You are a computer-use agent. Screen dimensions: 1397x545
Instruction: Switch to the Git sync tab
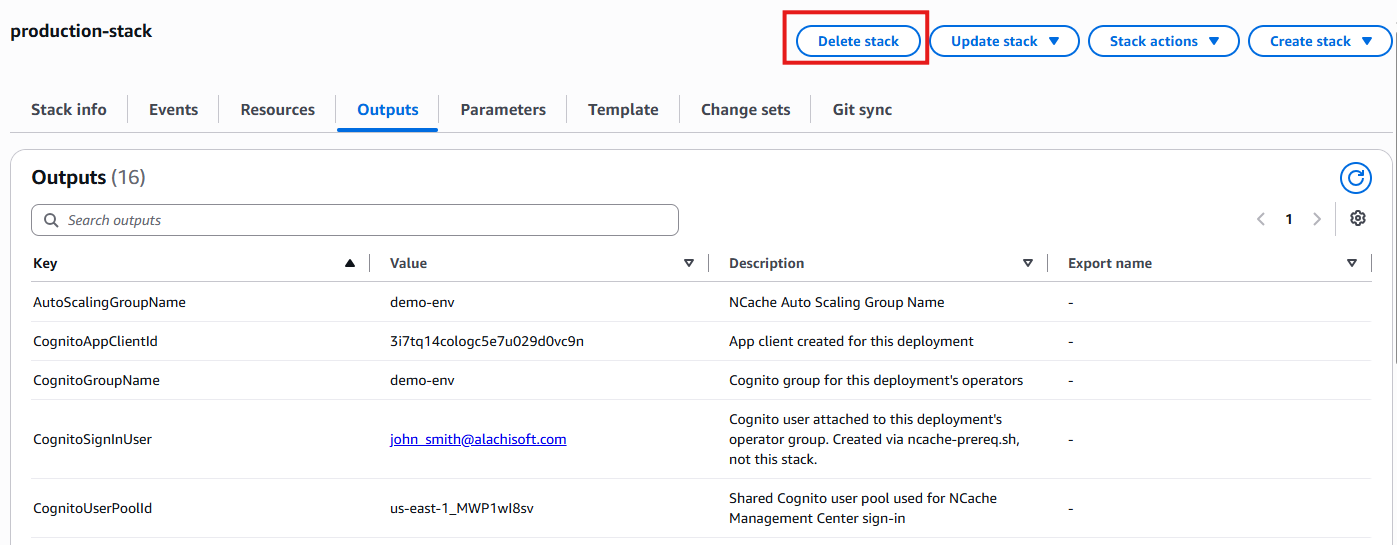pyautogui.click(x=862, y=110)
